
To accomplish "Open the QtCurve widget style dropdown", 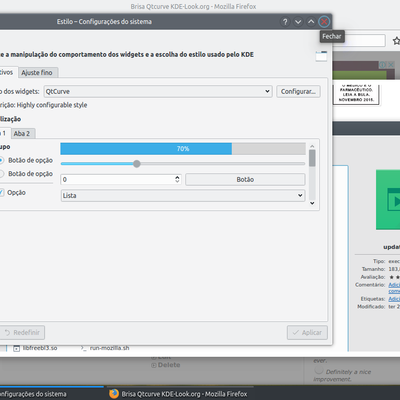I will point(158,91).
